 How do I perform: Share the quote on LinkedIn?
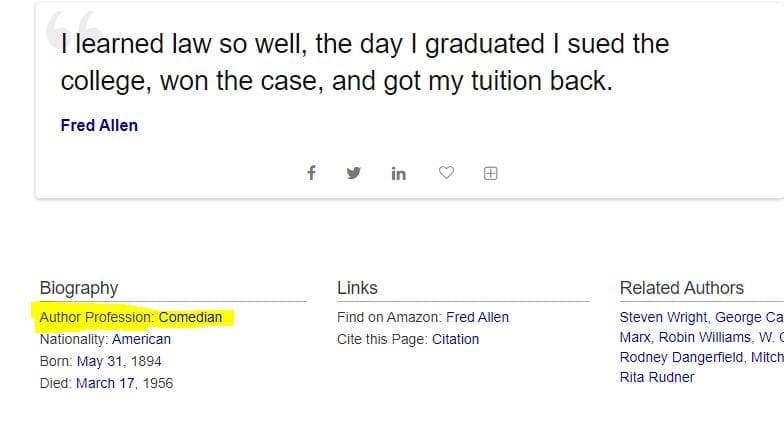click(398, 174)
